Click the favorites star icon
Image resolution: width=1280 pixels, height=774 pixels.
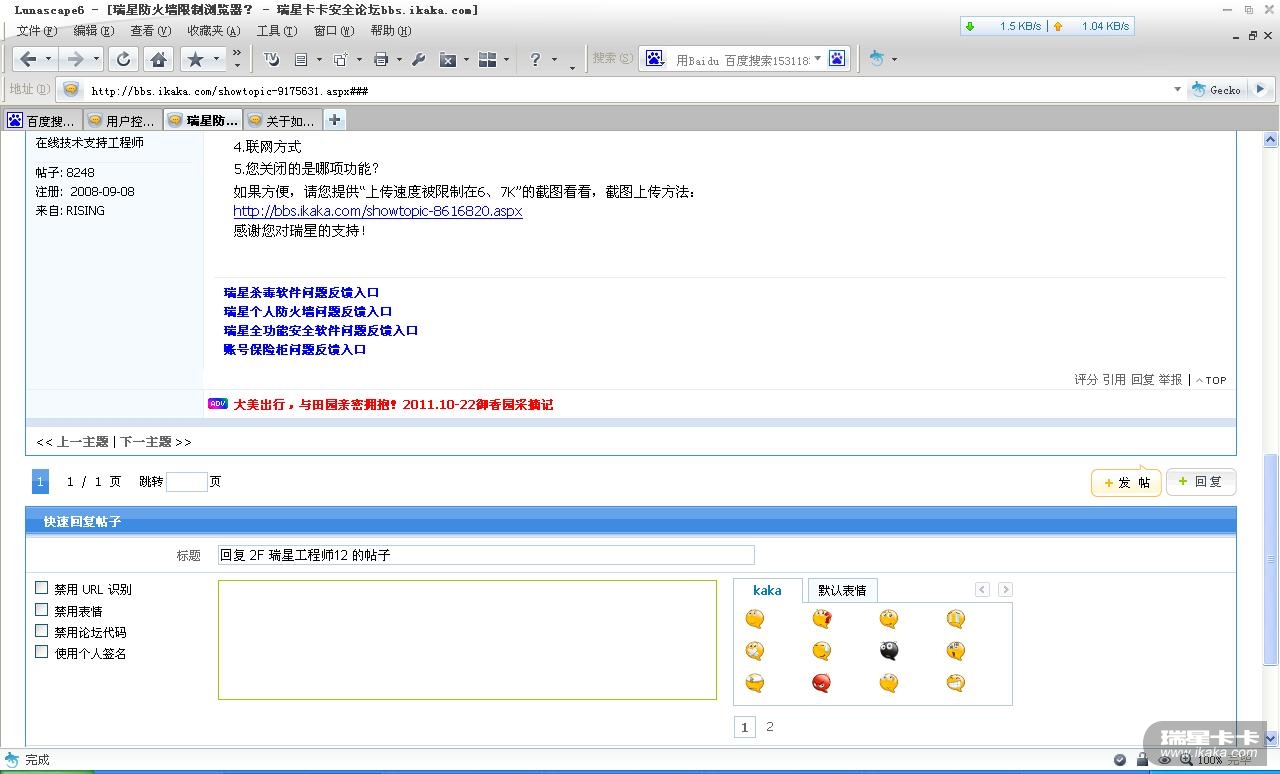[195, 59]
